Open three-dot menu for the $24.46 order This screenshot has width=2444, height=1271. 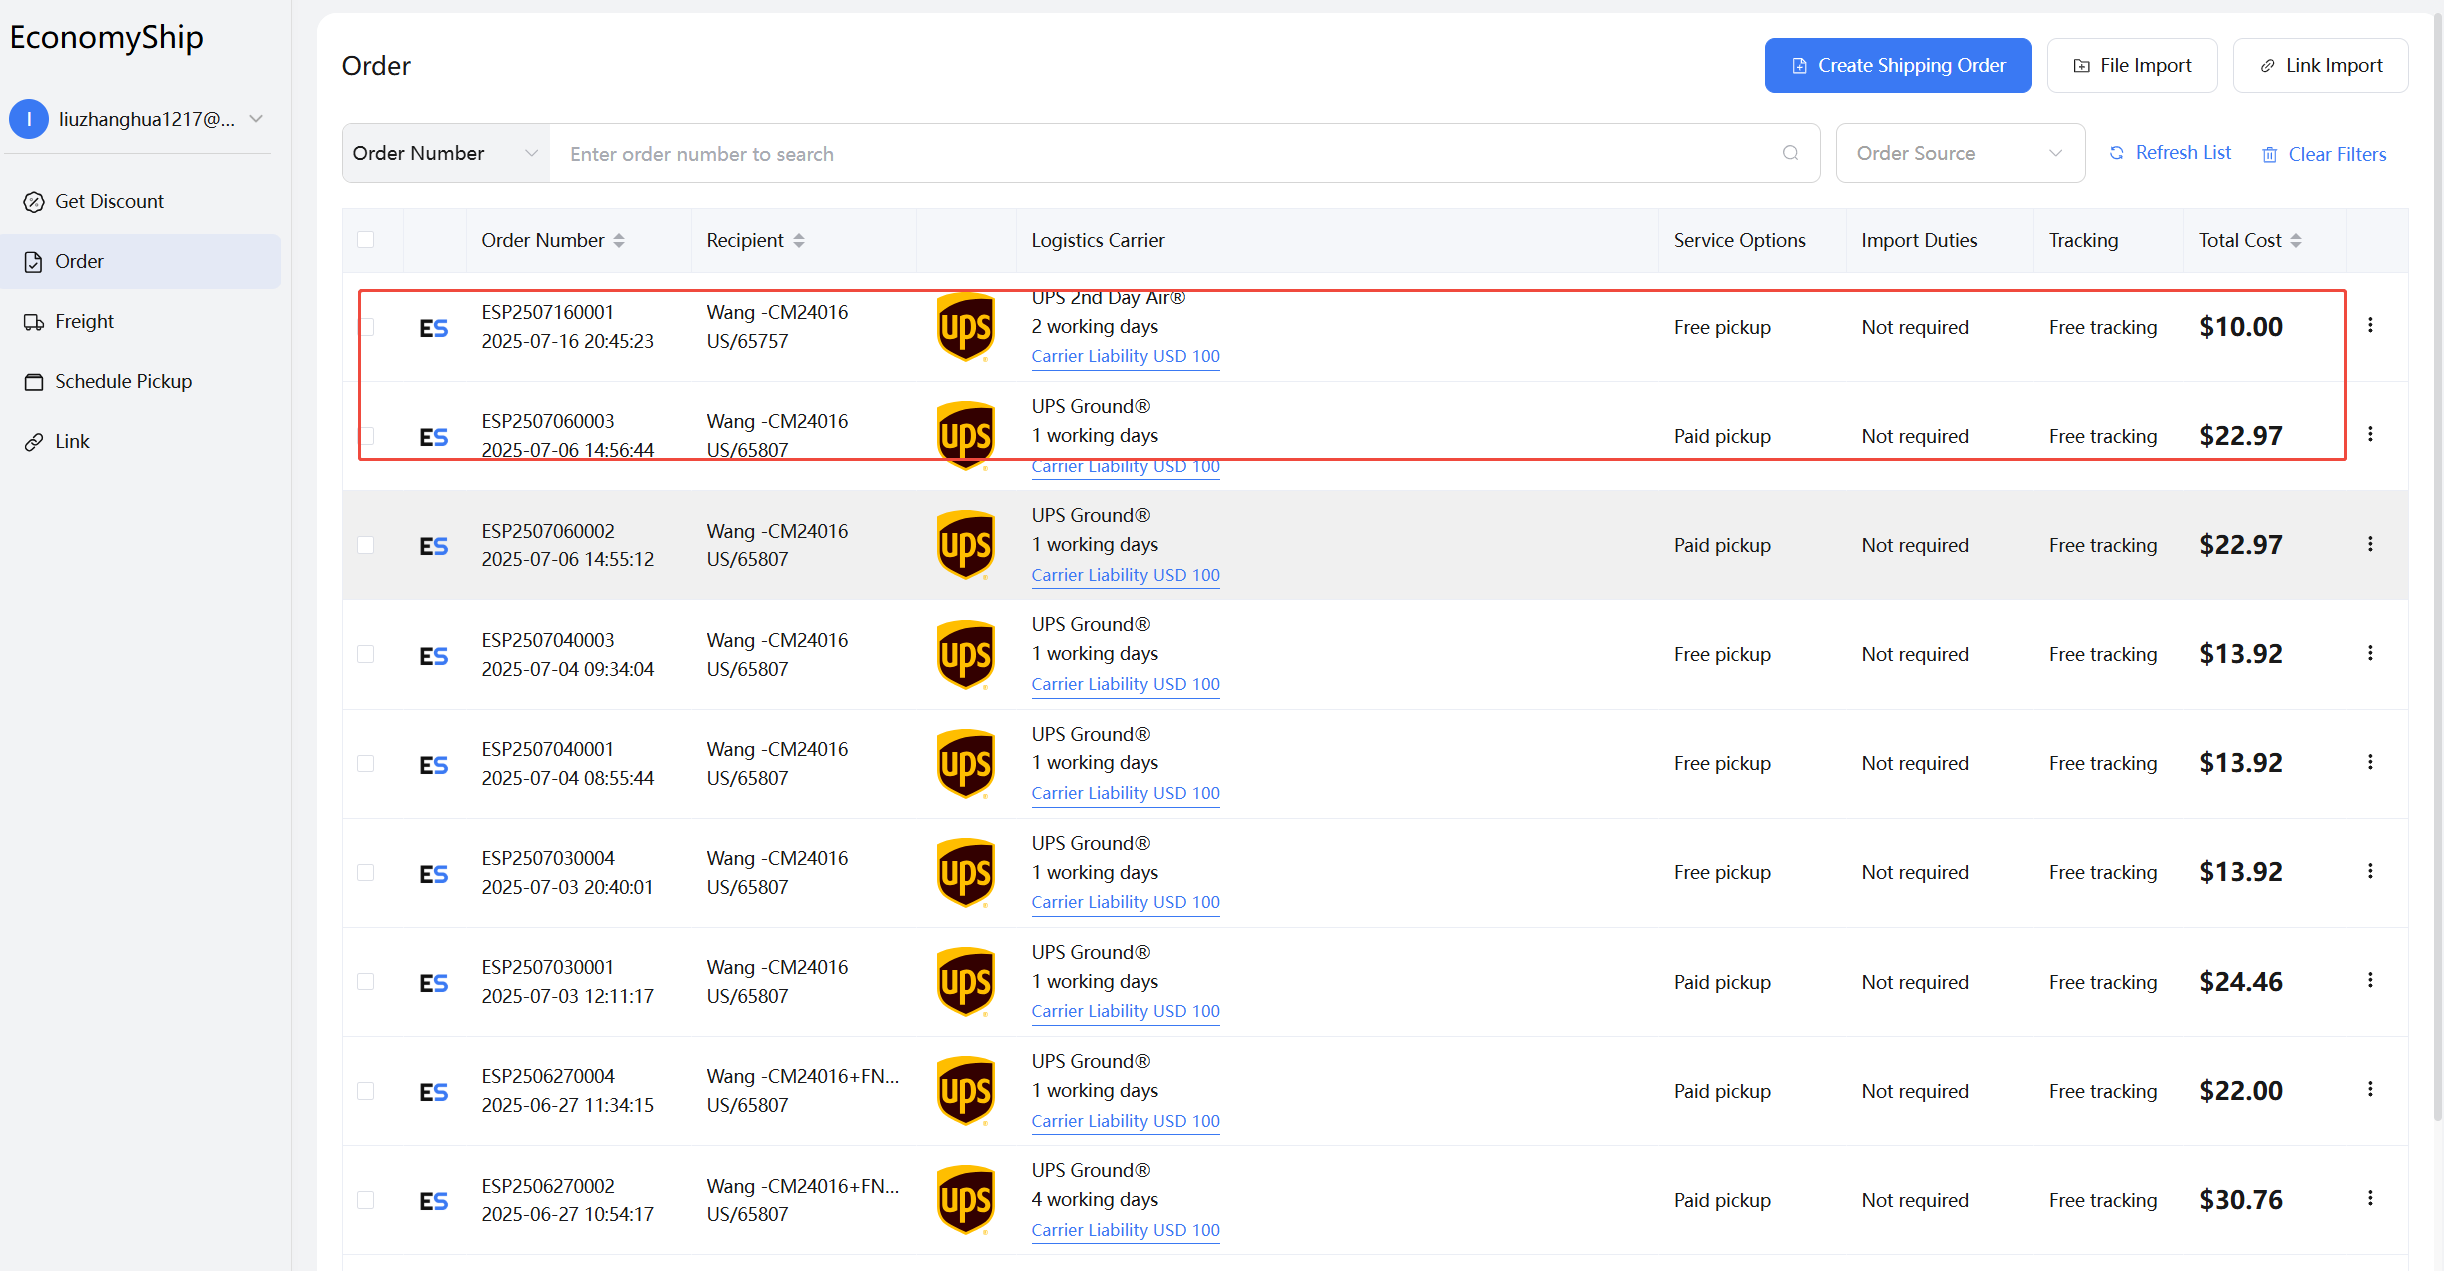[x=2370, y=981]
